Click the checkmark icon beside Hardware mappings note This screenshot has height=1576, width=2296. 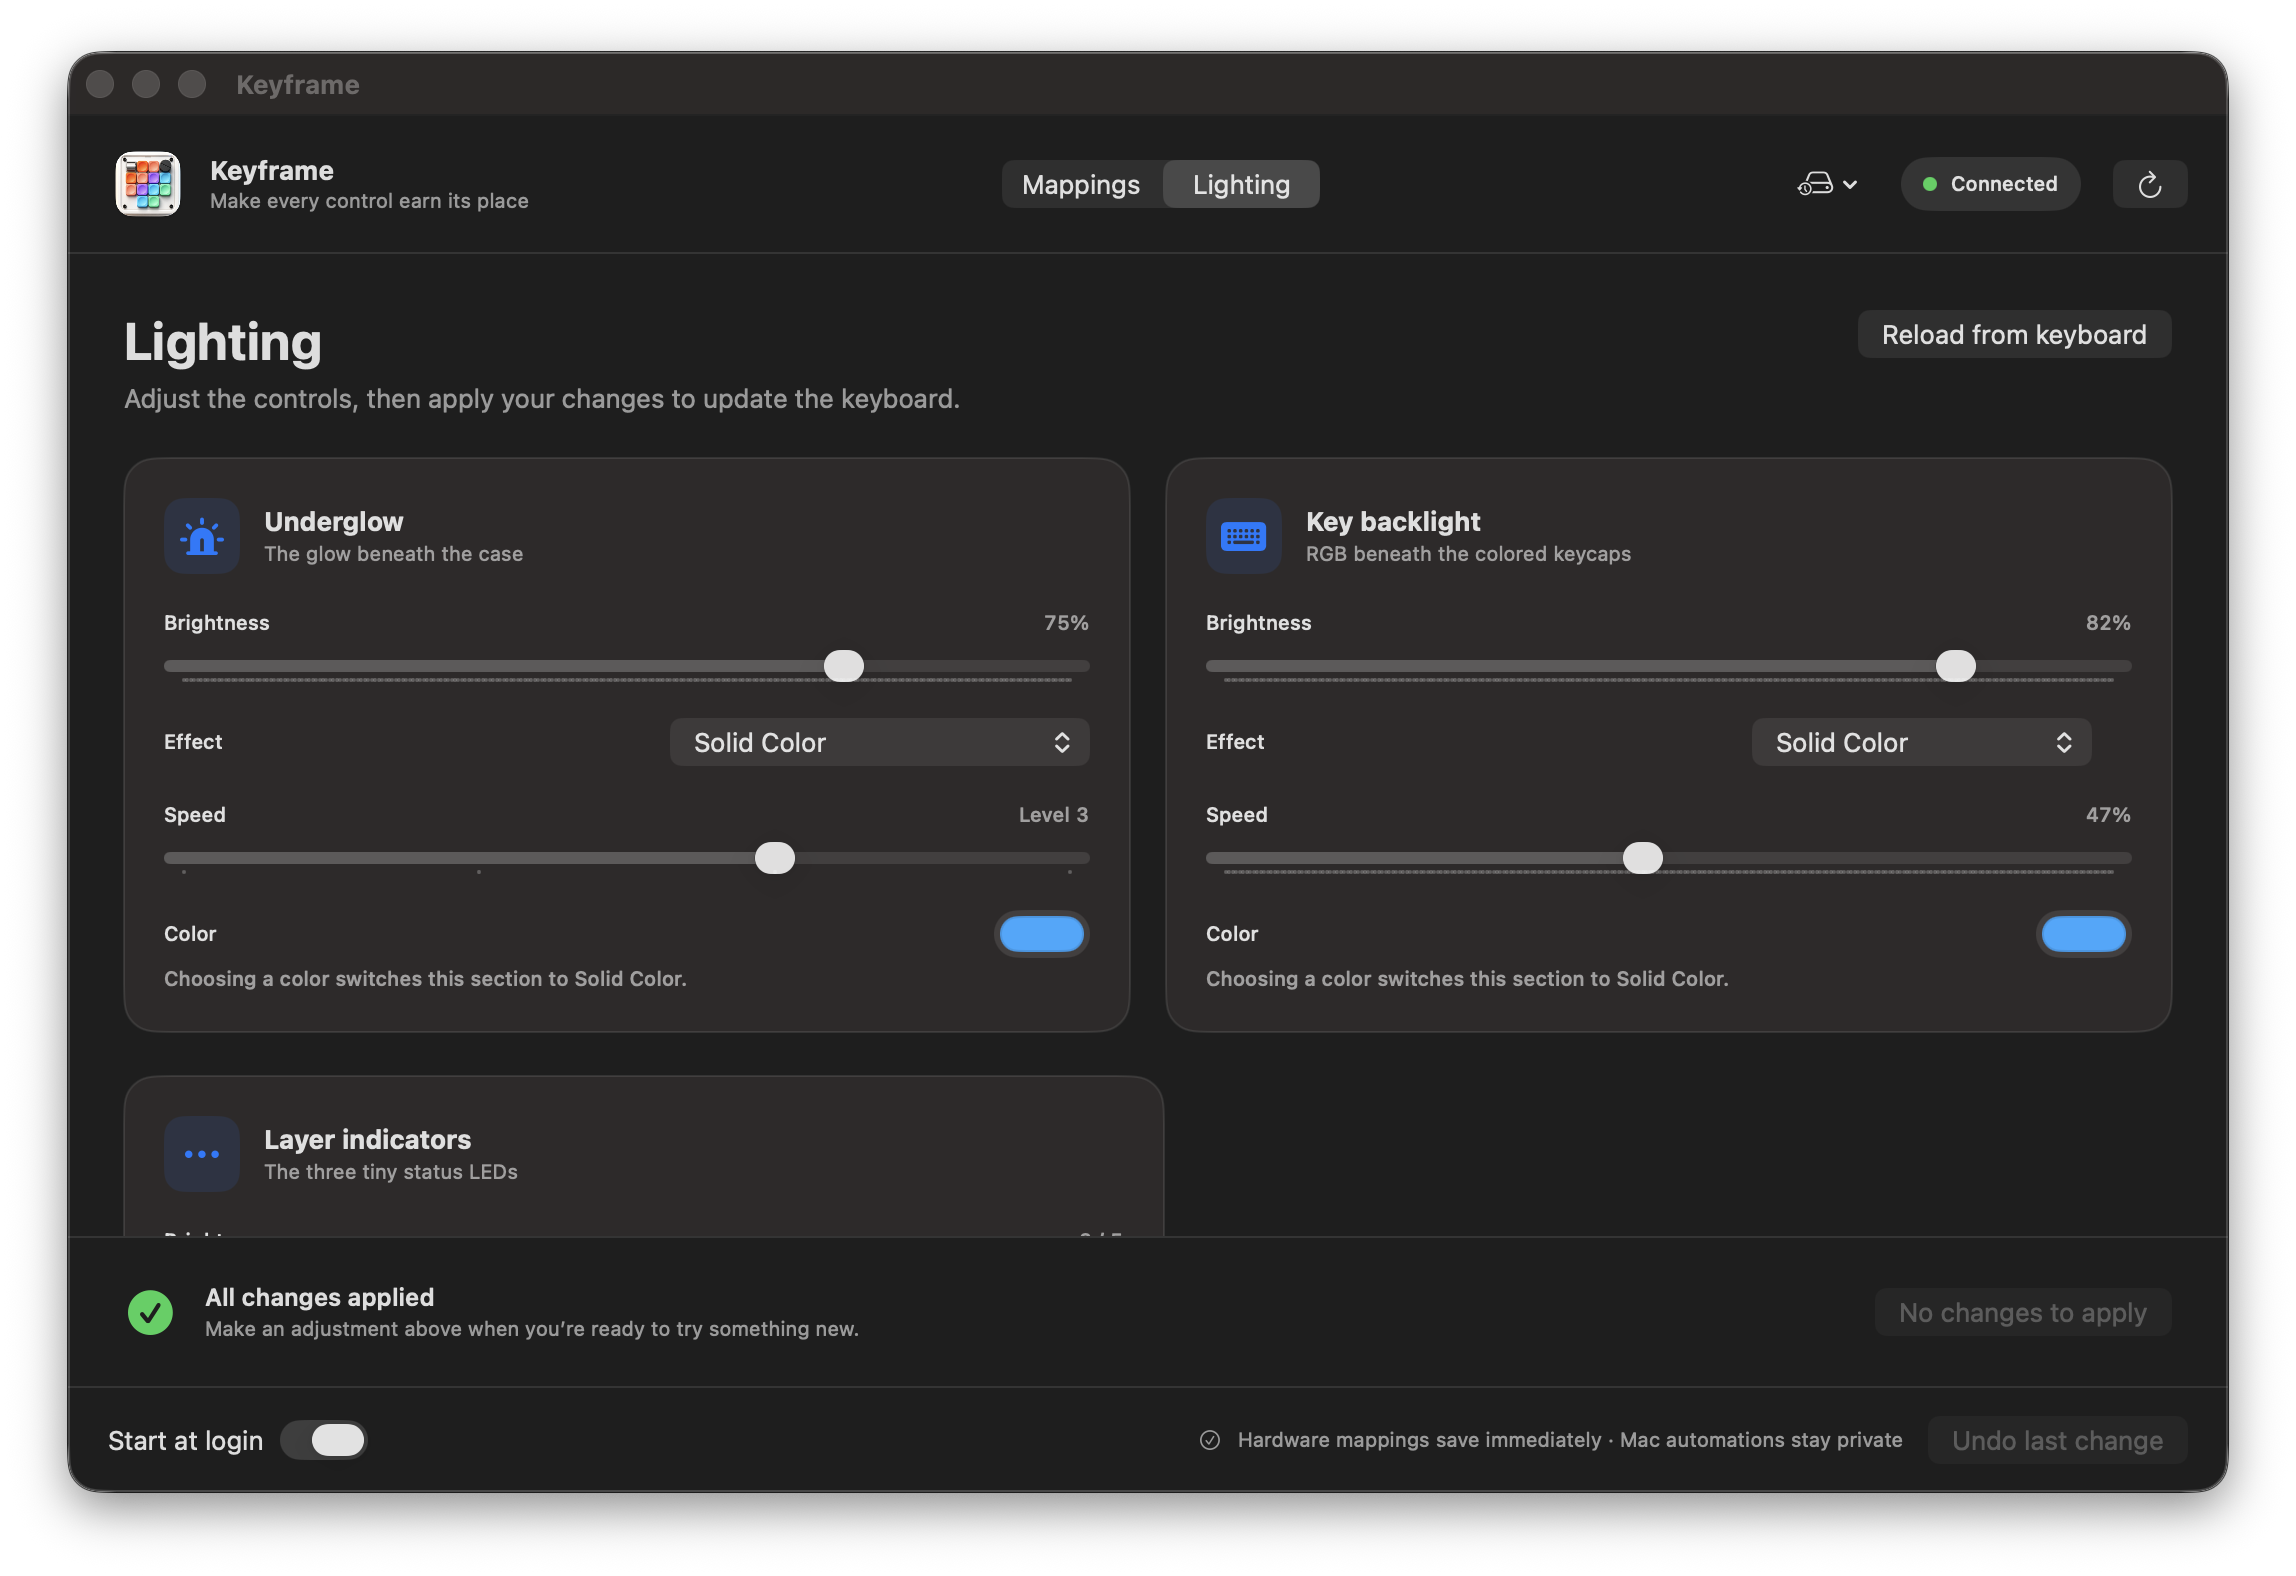tap(1210, 1440)
